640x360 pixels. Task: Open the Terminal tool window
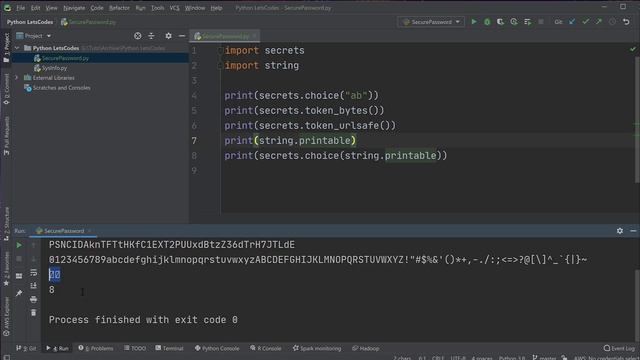(169, 348)
